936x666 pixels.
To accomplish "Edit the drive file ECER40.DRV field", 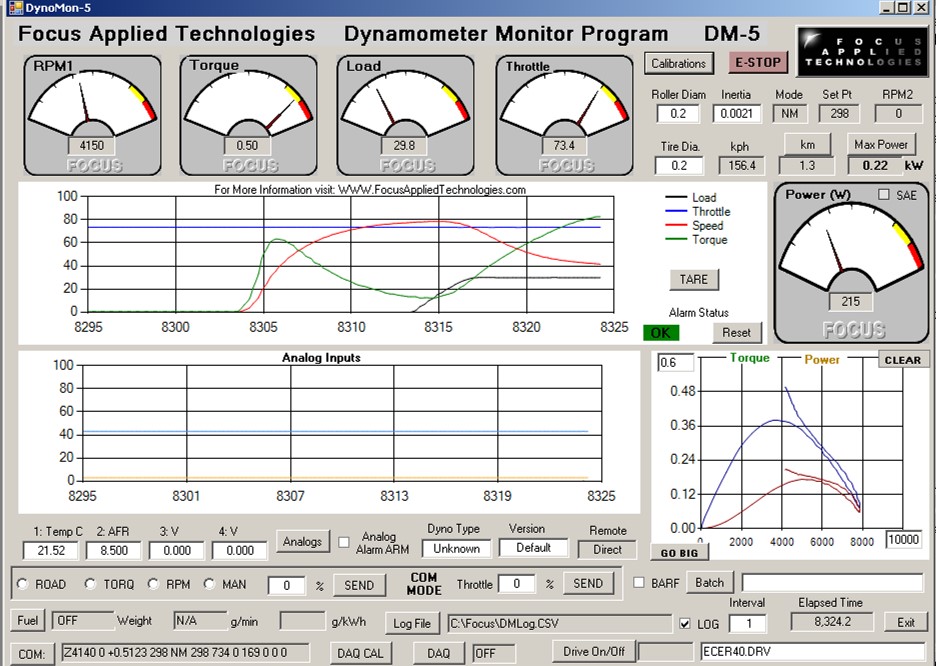I will (x=813, y=651).
